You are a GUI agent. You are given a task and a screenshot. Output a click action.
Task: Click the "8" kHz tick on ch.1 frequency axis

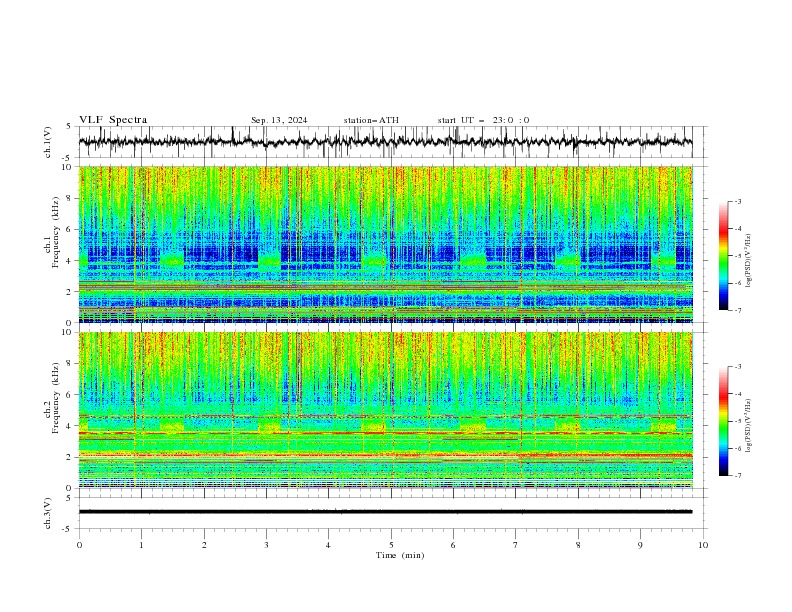point(71,198)
